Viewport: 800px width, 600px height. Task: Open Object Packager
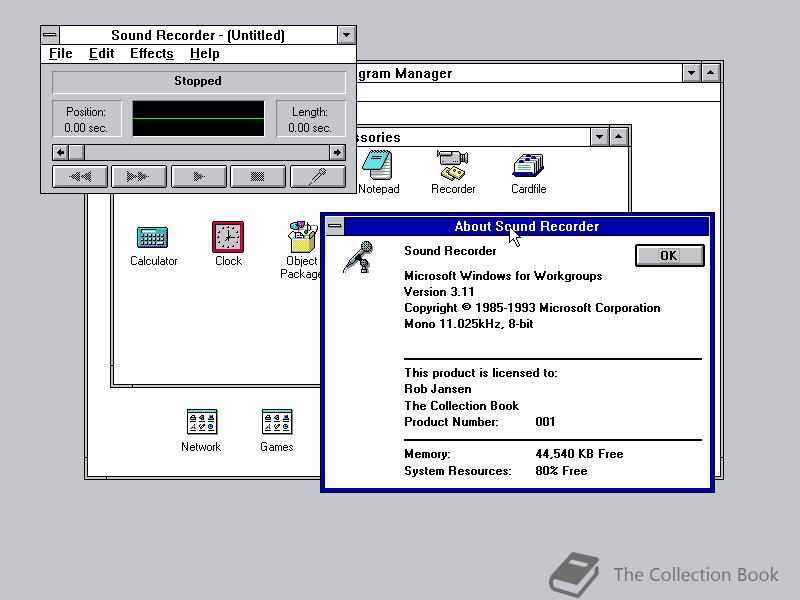pos(302,238)
